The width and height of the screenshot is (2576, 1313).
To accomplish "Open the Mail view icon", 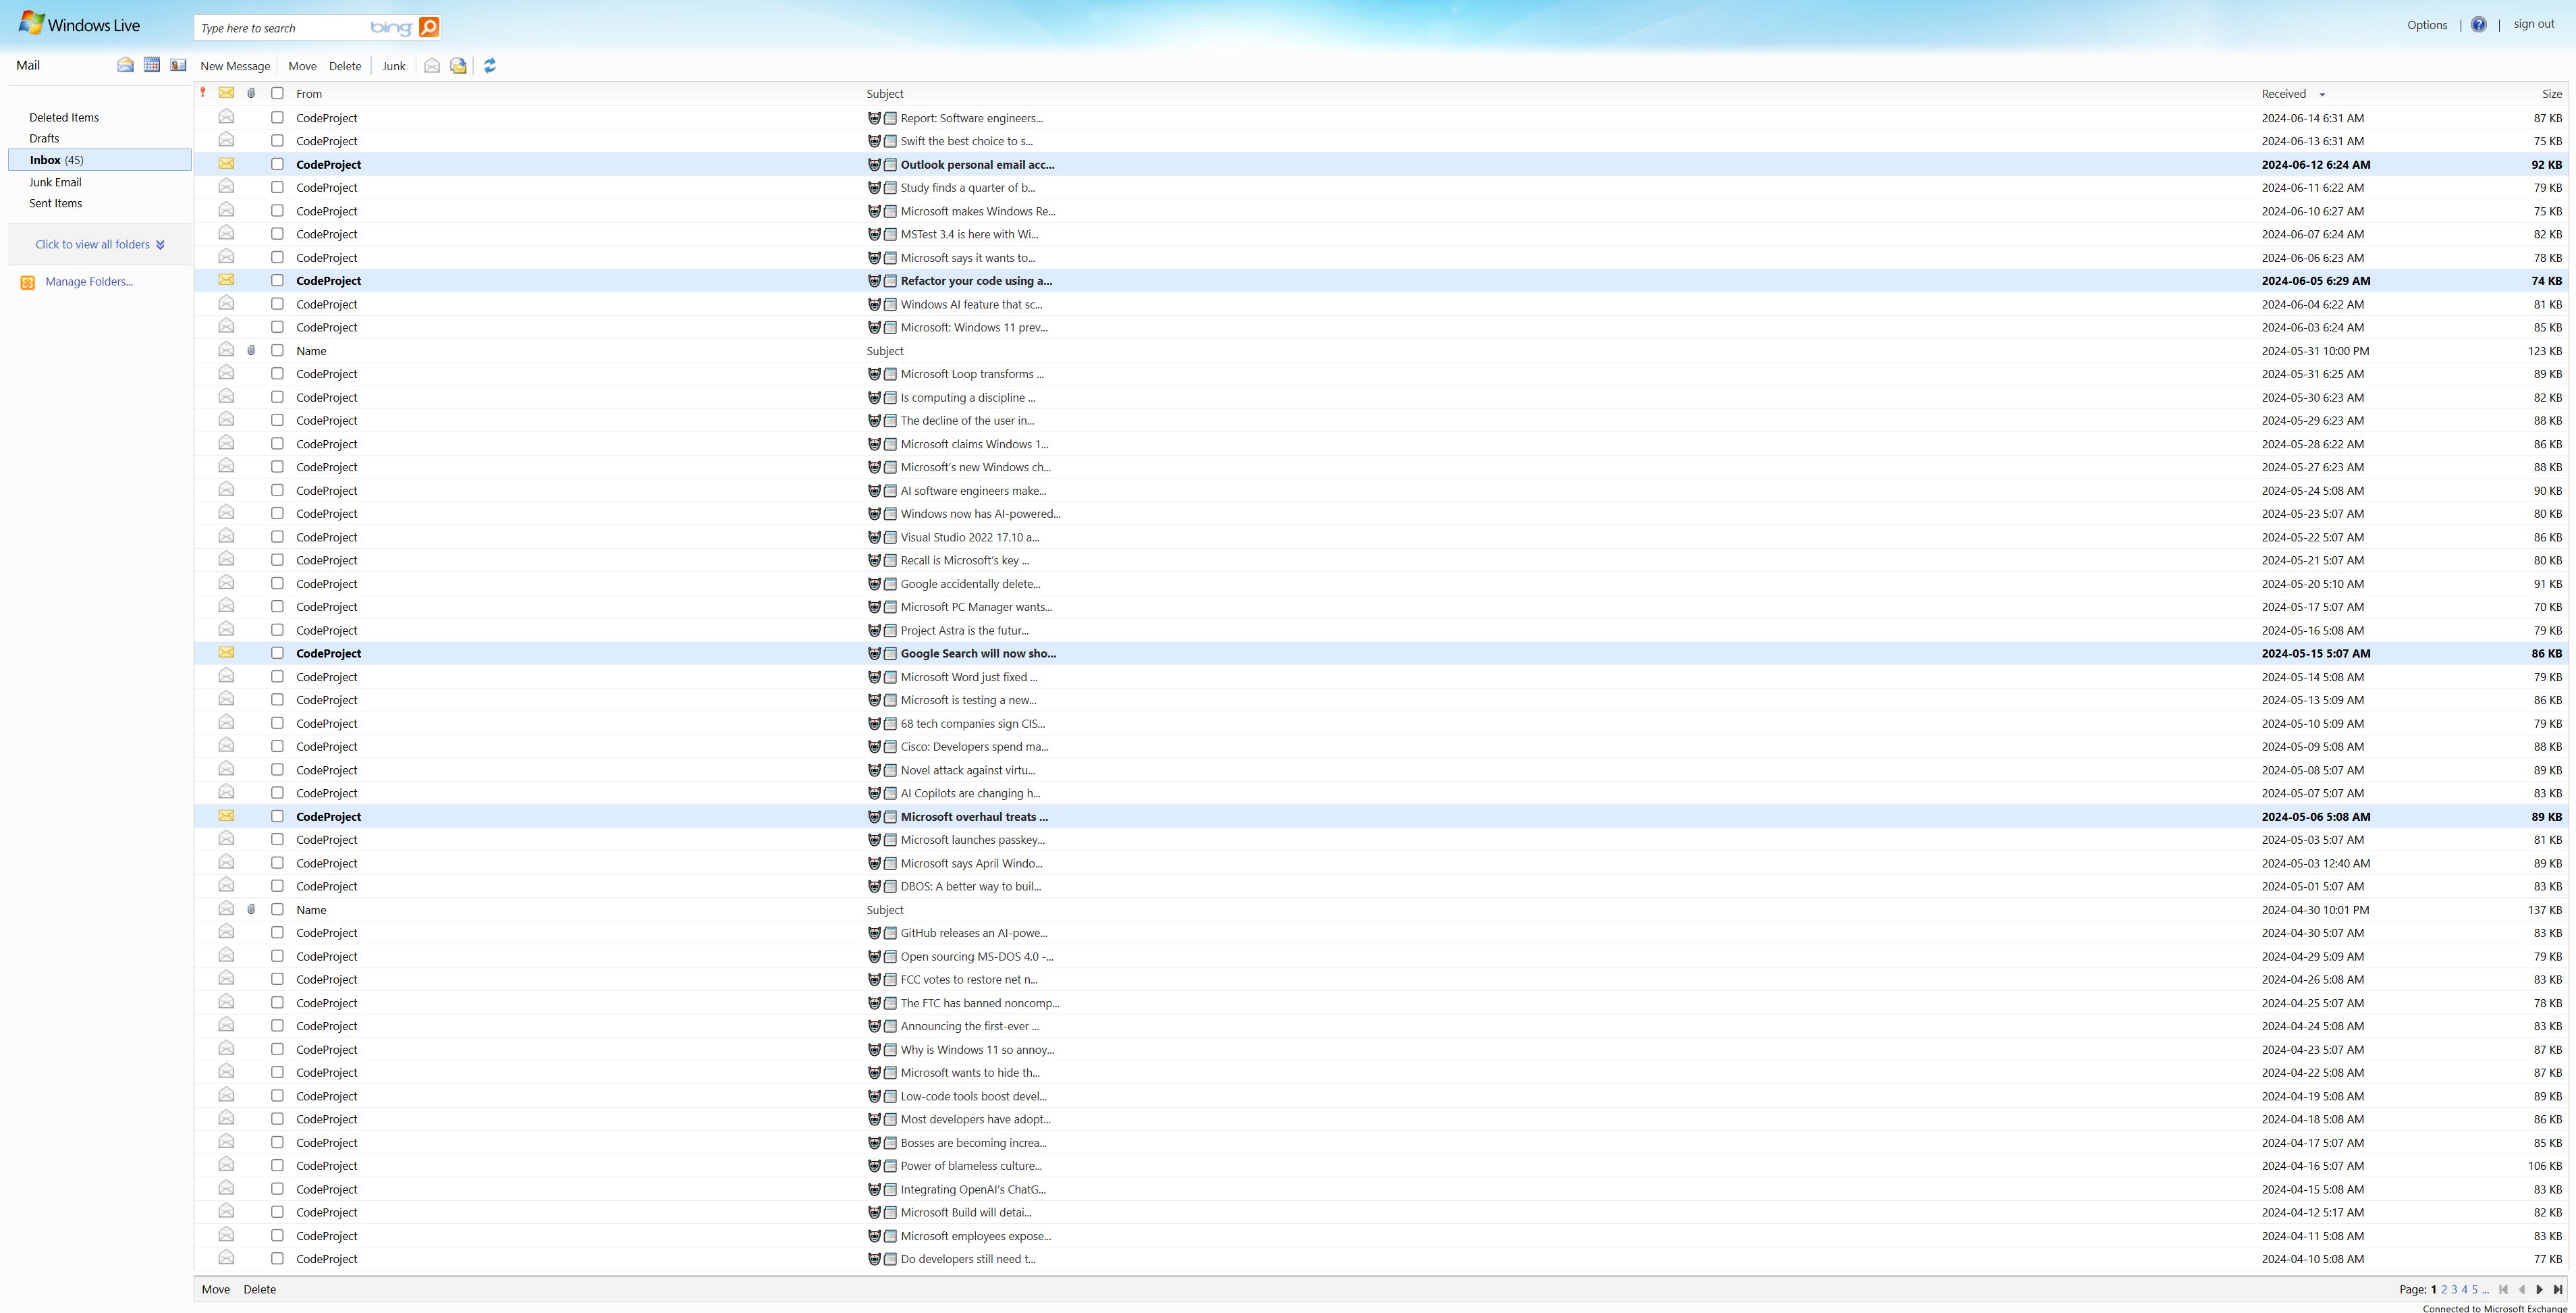I will click(125, 65).
